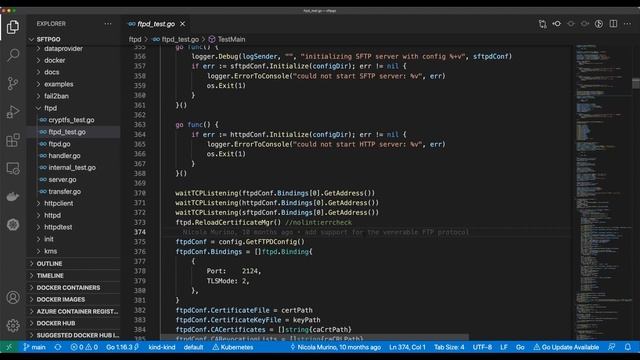Expand the DOCKER HUB section

[x=73, y=323]
